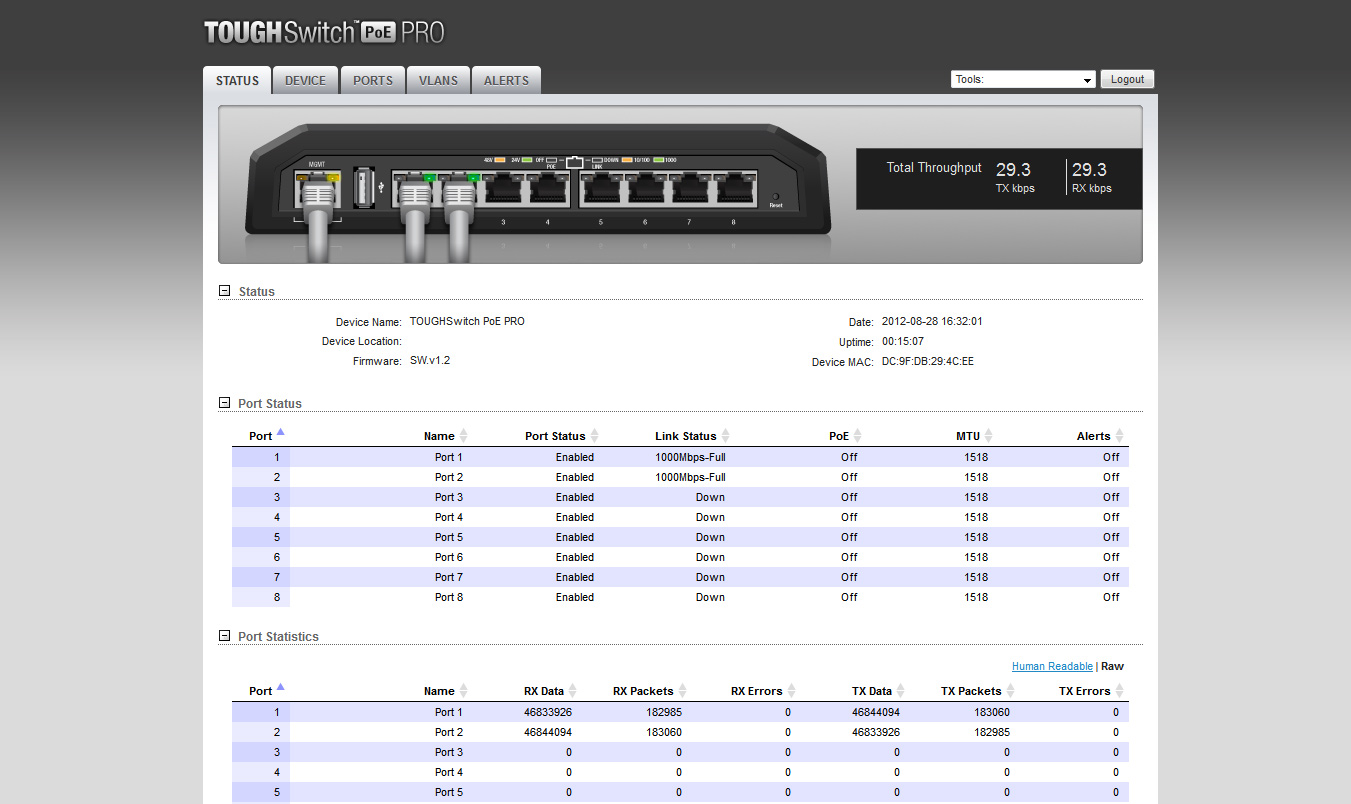The height and width of the screenshot is (804, 1351).
Task: Click the Reset button on switch image
Action: point(775,197)
